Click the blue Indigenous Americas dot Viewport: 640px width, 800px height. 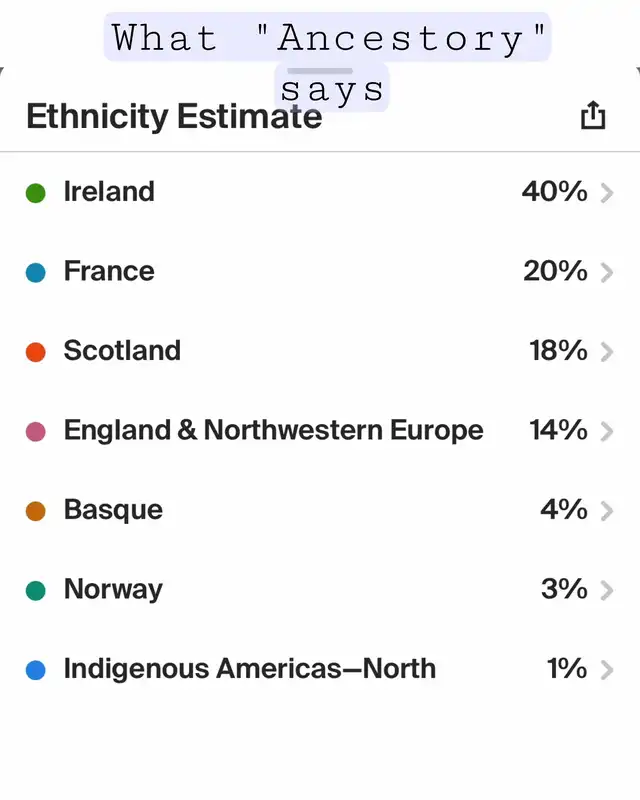pos(36,670)
